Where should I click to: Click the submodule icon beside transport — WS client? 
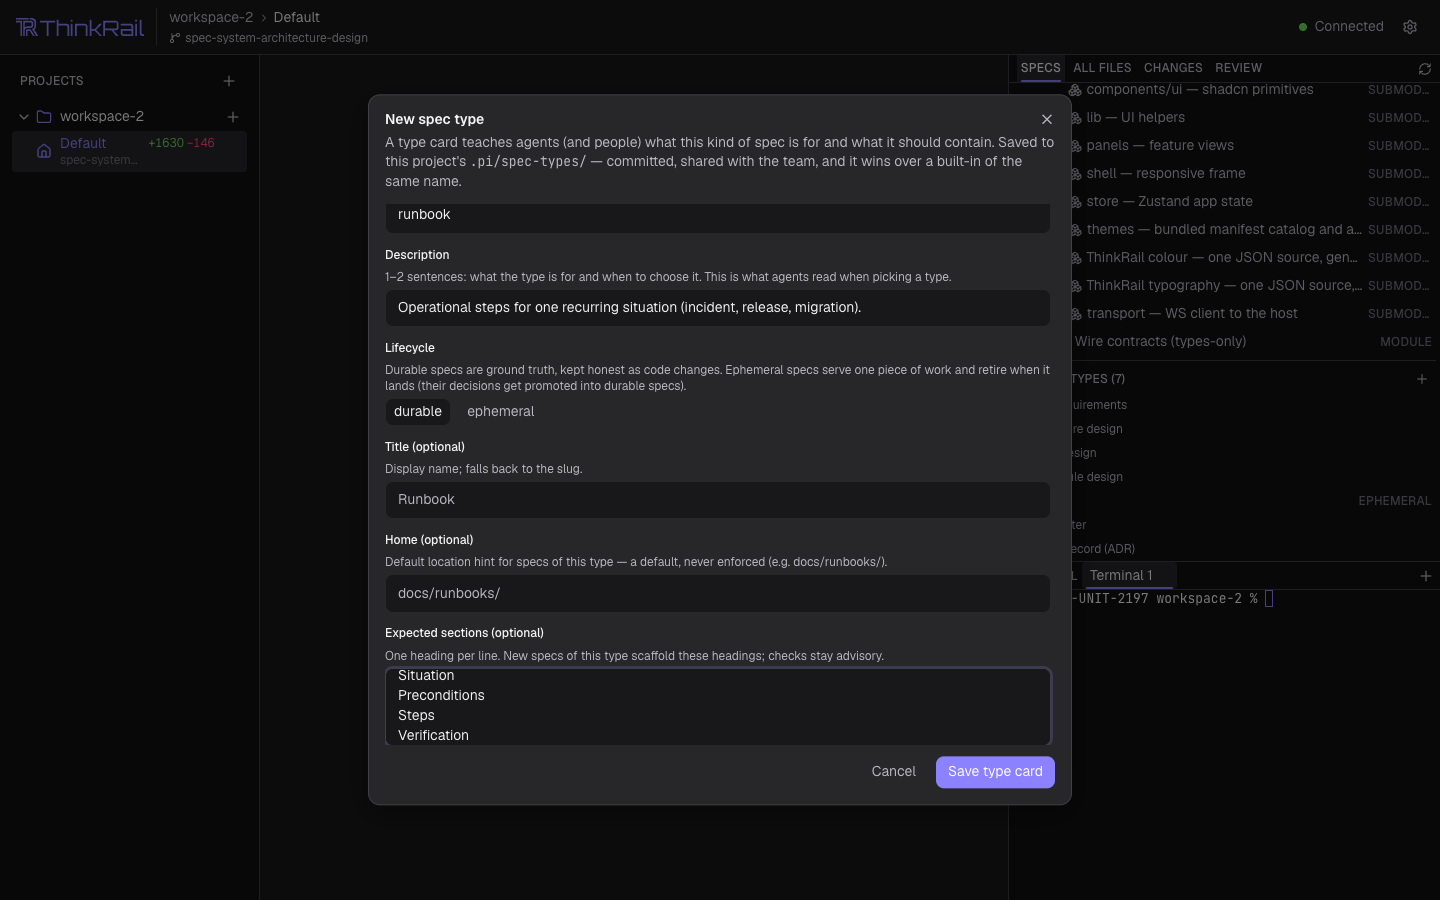[1076, 314]
